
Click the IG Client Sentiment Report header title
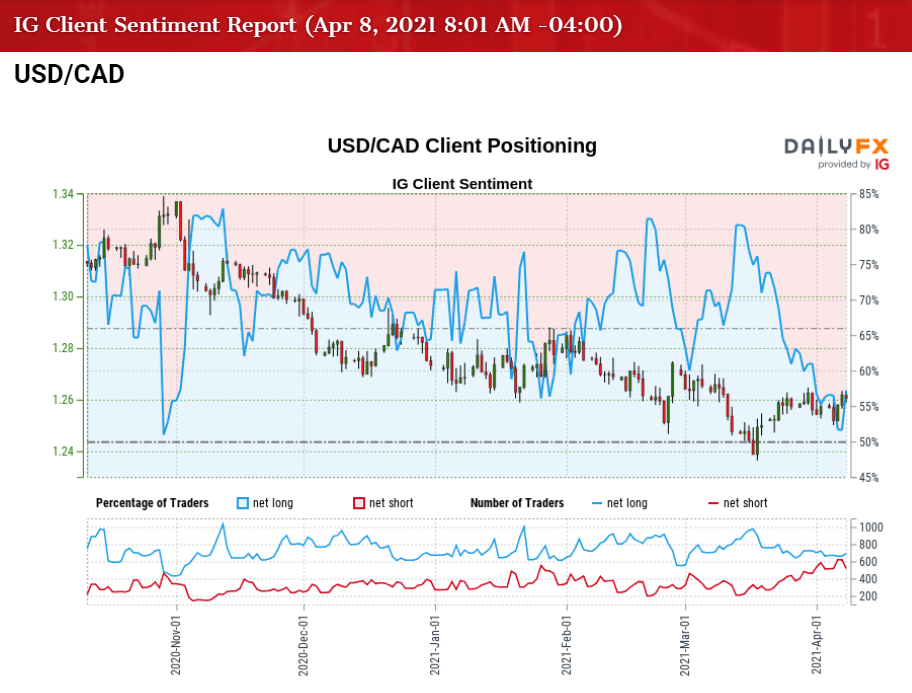(318, 24)
